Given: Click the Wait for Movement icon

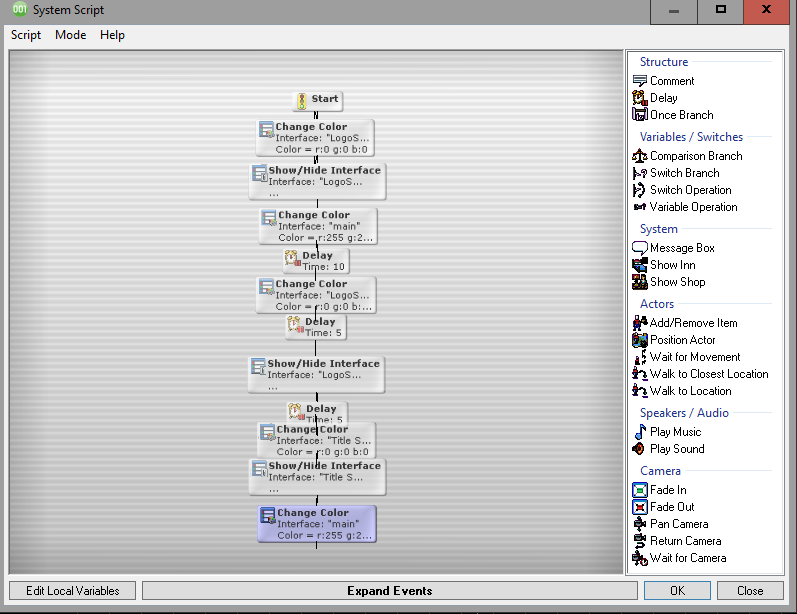Looking at the screenshot, I should click(x=639, y=357).
